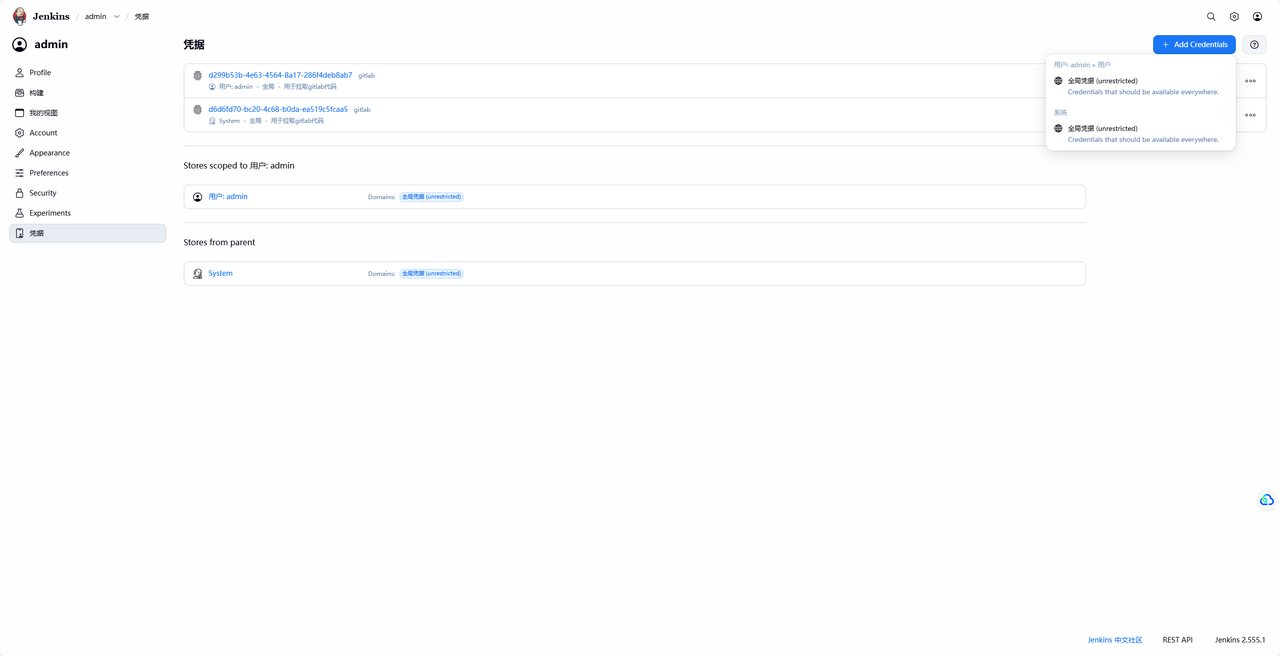Click small System icon in second credential details

[x=212, y=121]
